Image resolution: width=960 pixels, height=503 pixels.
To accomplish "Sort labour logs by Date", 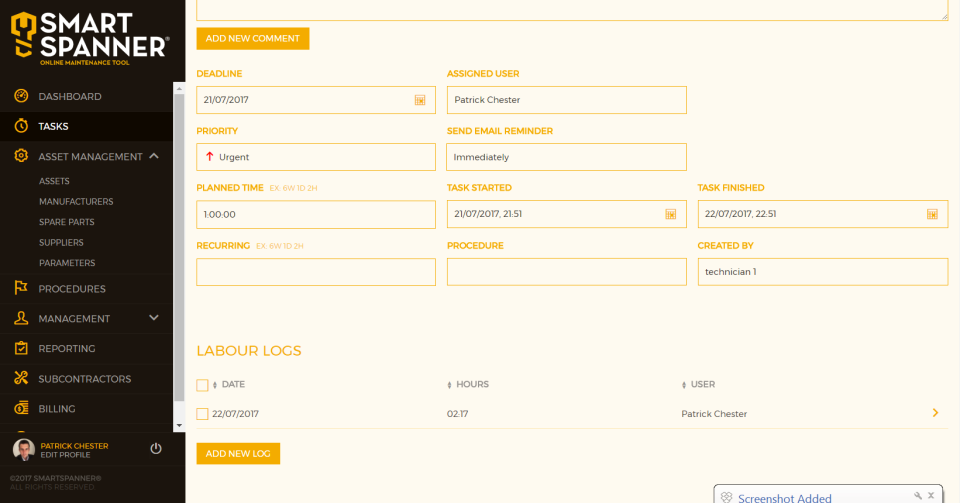I will click(228, 384).
